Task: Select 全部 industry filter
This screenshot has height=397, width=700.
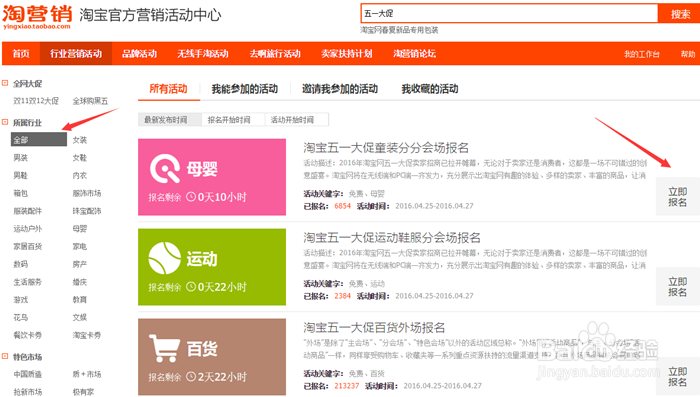Action: pos(39,139)
